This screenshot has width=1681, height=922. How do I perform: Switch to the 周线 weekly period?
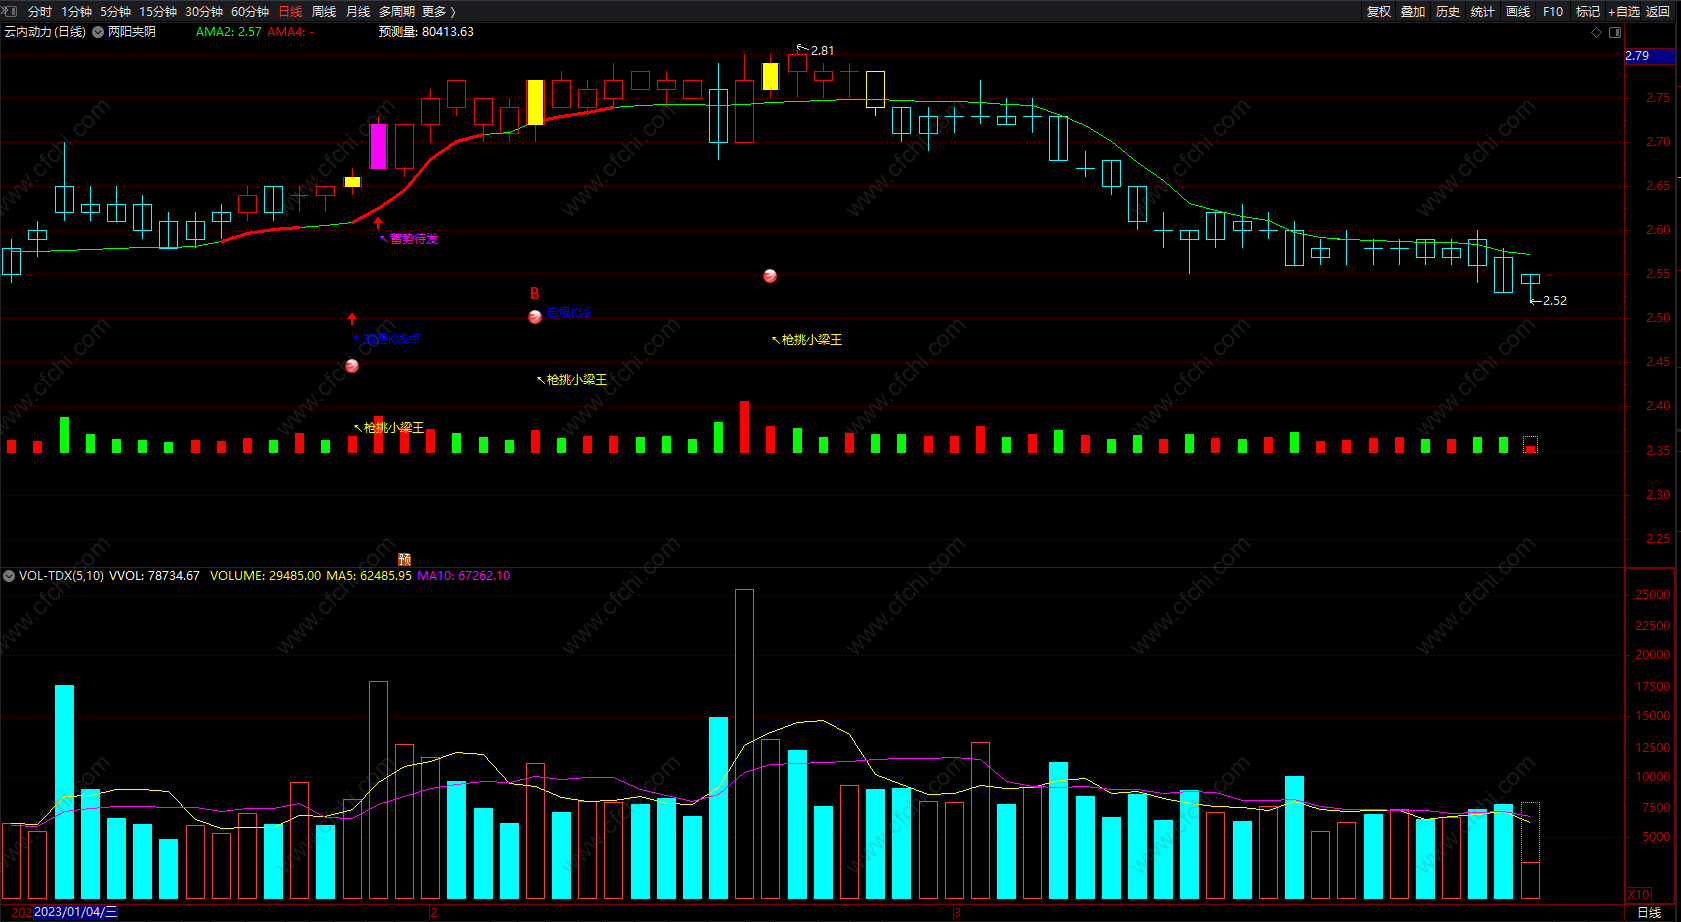click(324, 11)
